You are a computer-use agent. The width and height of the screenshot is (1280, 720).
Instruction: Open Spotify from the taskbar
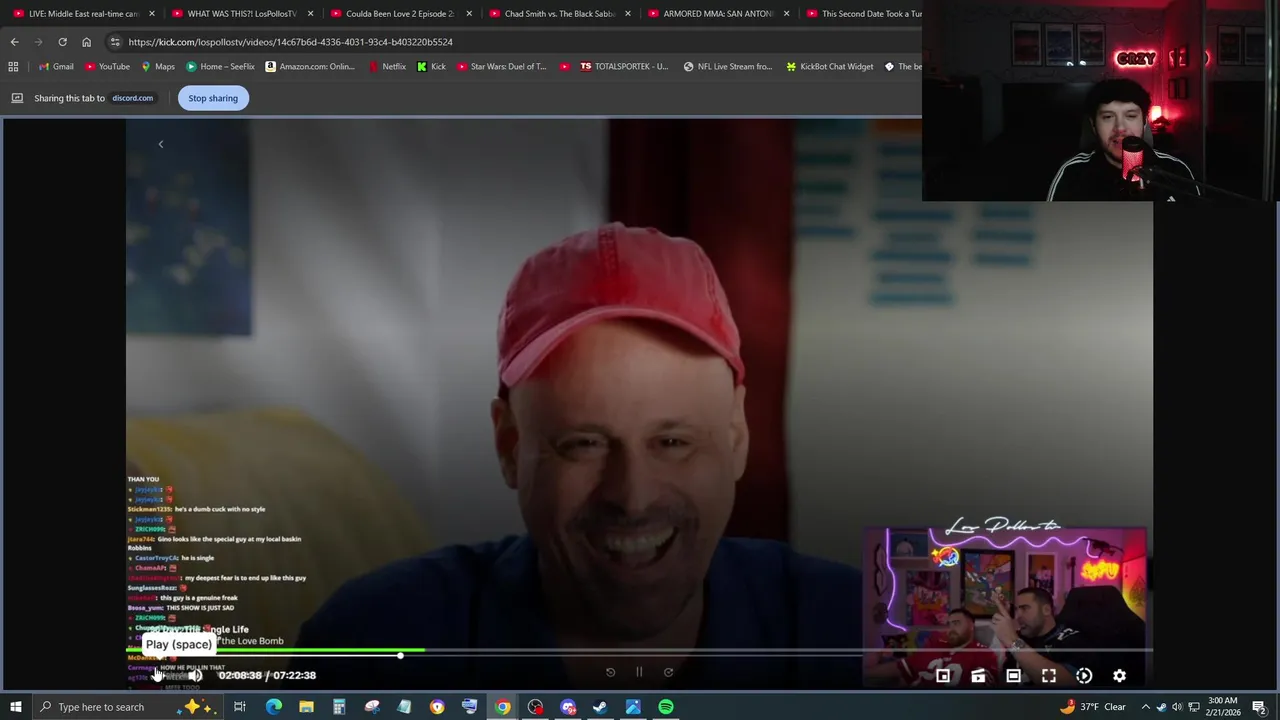pyautogui.click(x=666, y=707)
